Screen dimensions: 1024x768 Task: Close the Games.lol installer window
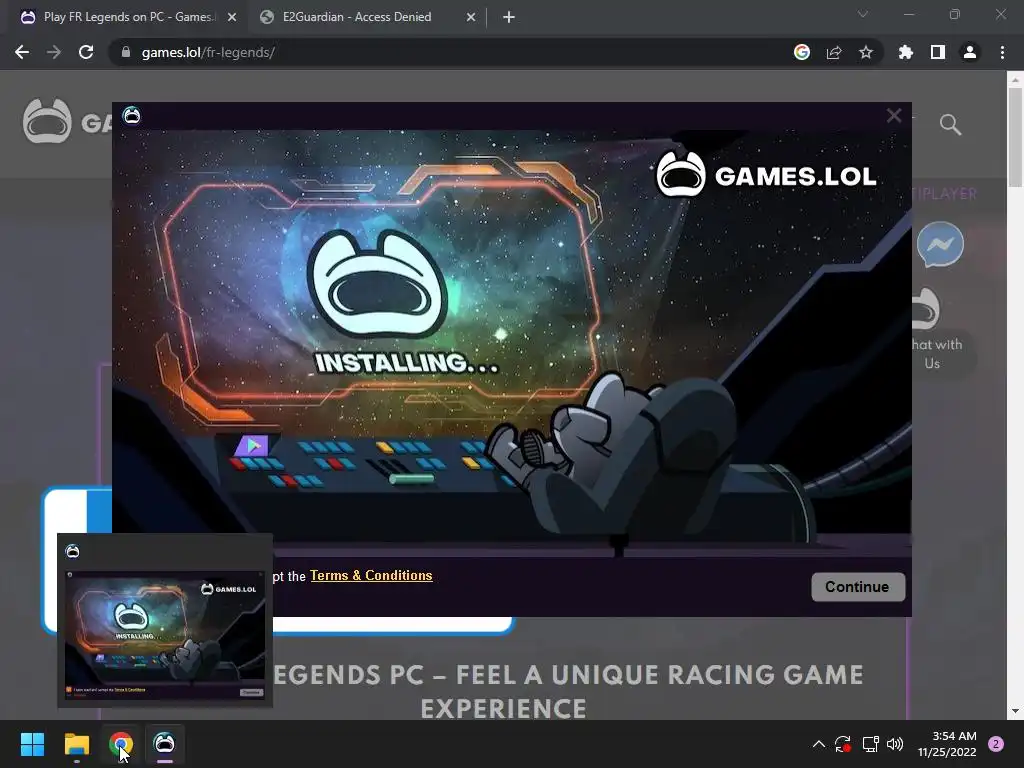(x=894, y=116)
